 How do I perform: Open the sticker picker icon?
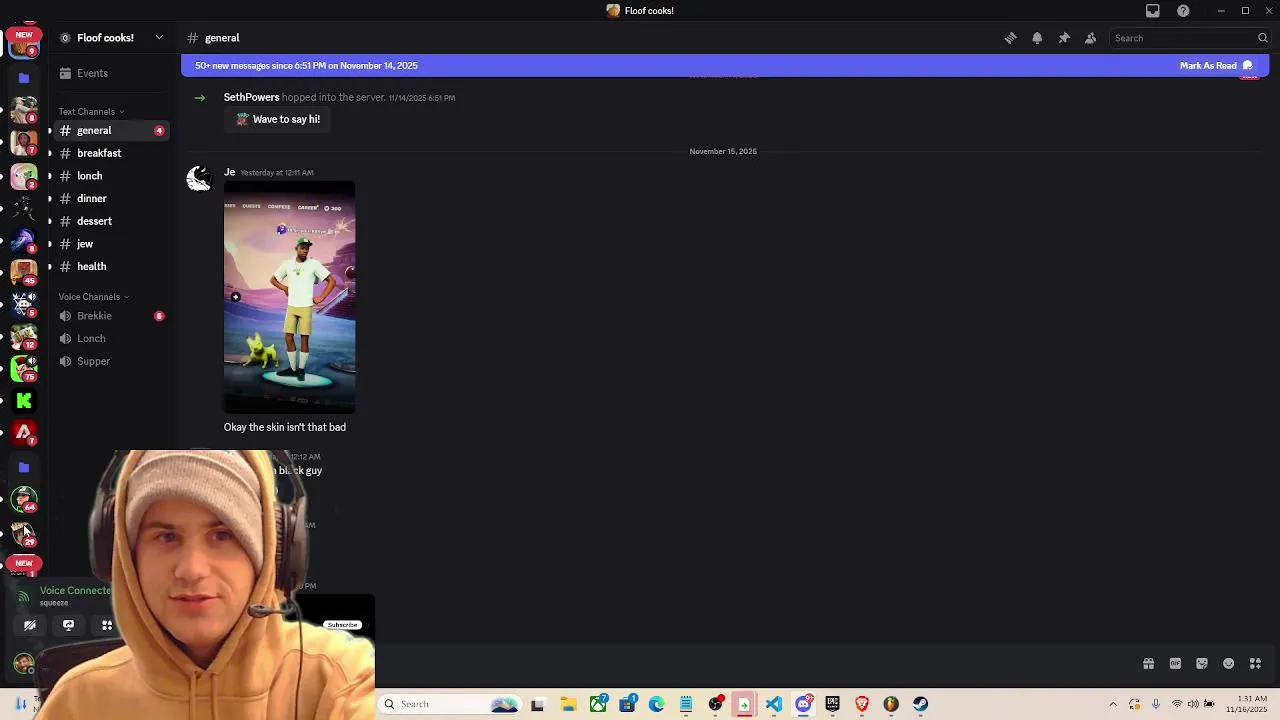click(1202, 664)
